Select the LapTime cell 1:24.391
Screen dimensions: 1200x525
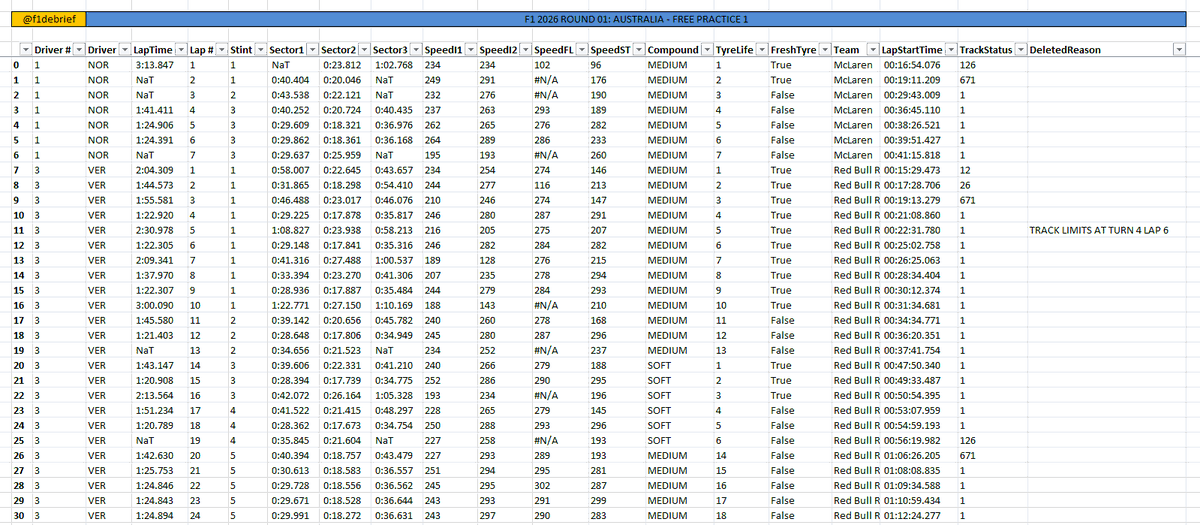[x=159, y=141]
